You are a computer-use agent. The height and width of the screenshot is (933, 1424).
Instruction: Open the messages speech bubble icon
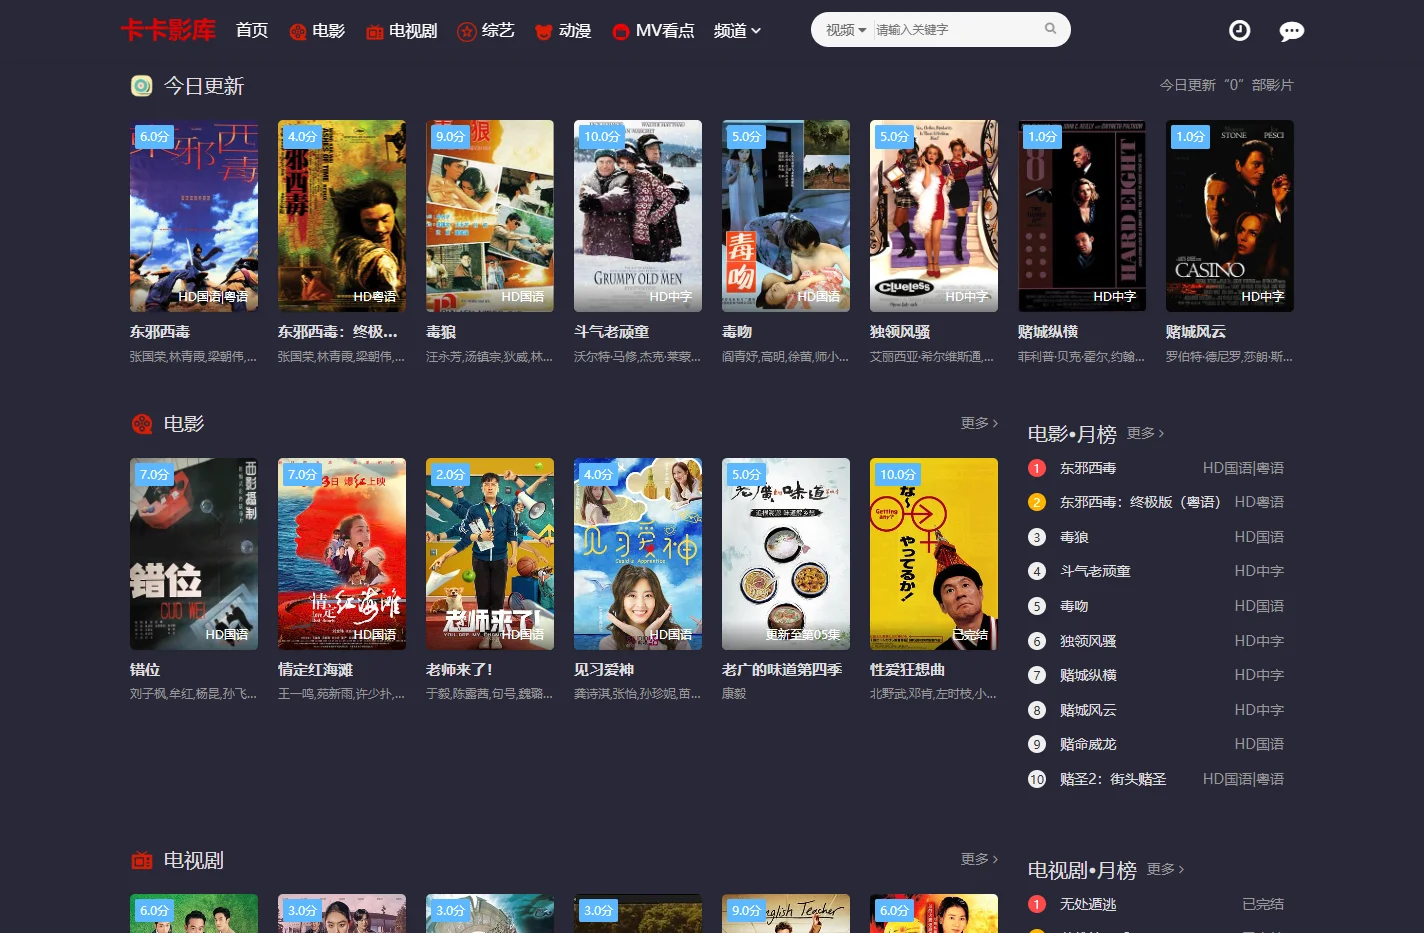pos(1291,31)
